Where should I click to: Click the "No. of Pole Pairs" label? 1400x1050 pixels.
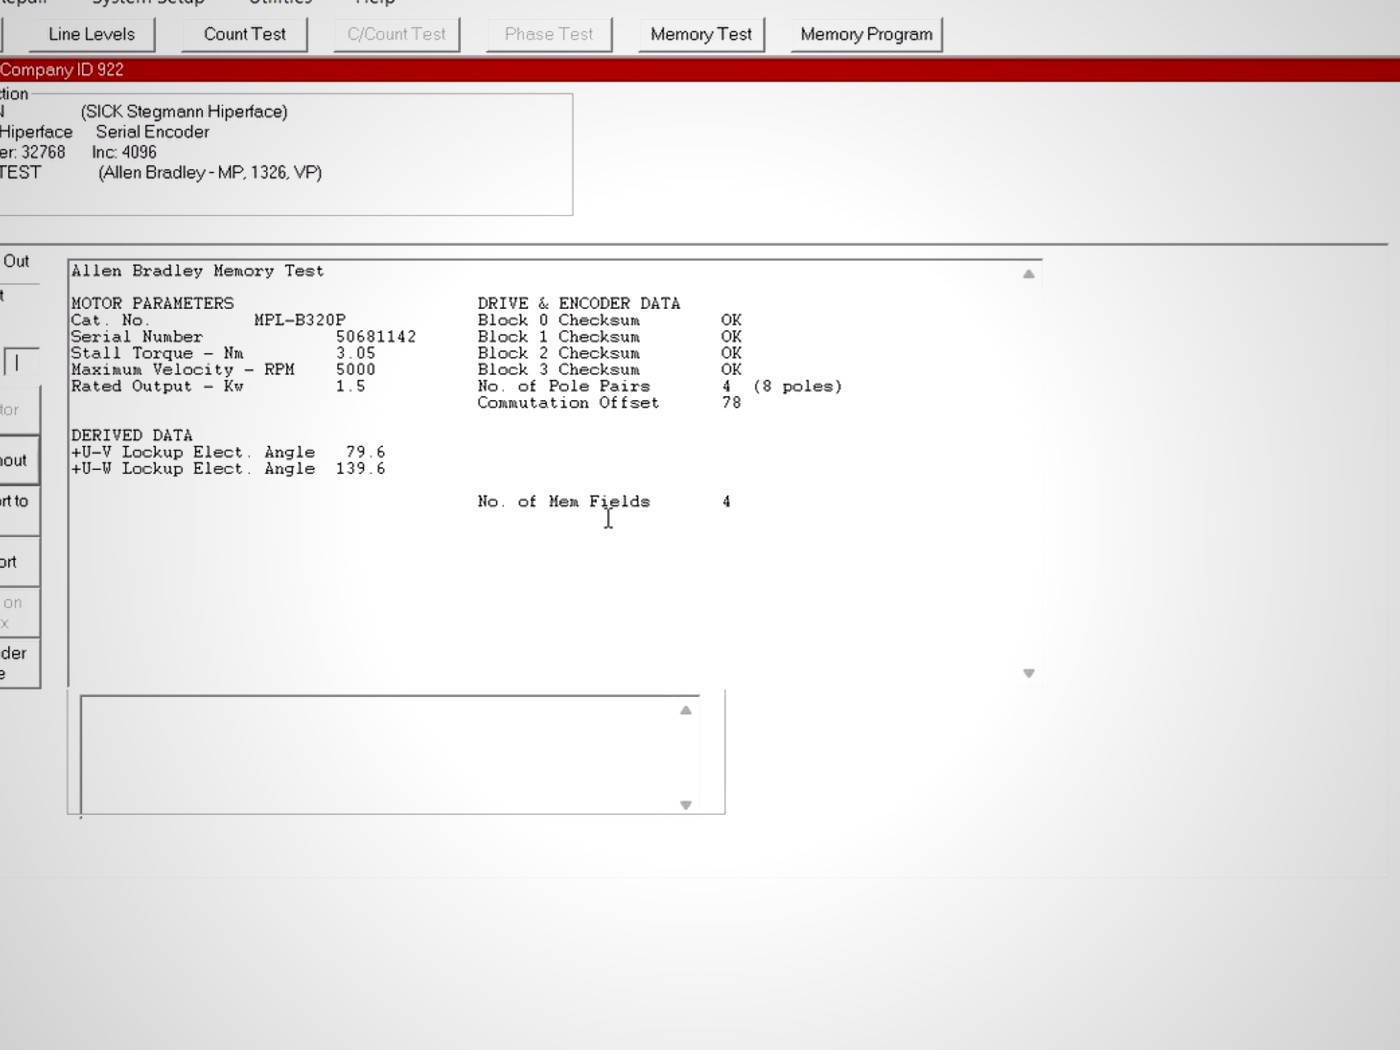pyautogui.click(x=564, y=386)
